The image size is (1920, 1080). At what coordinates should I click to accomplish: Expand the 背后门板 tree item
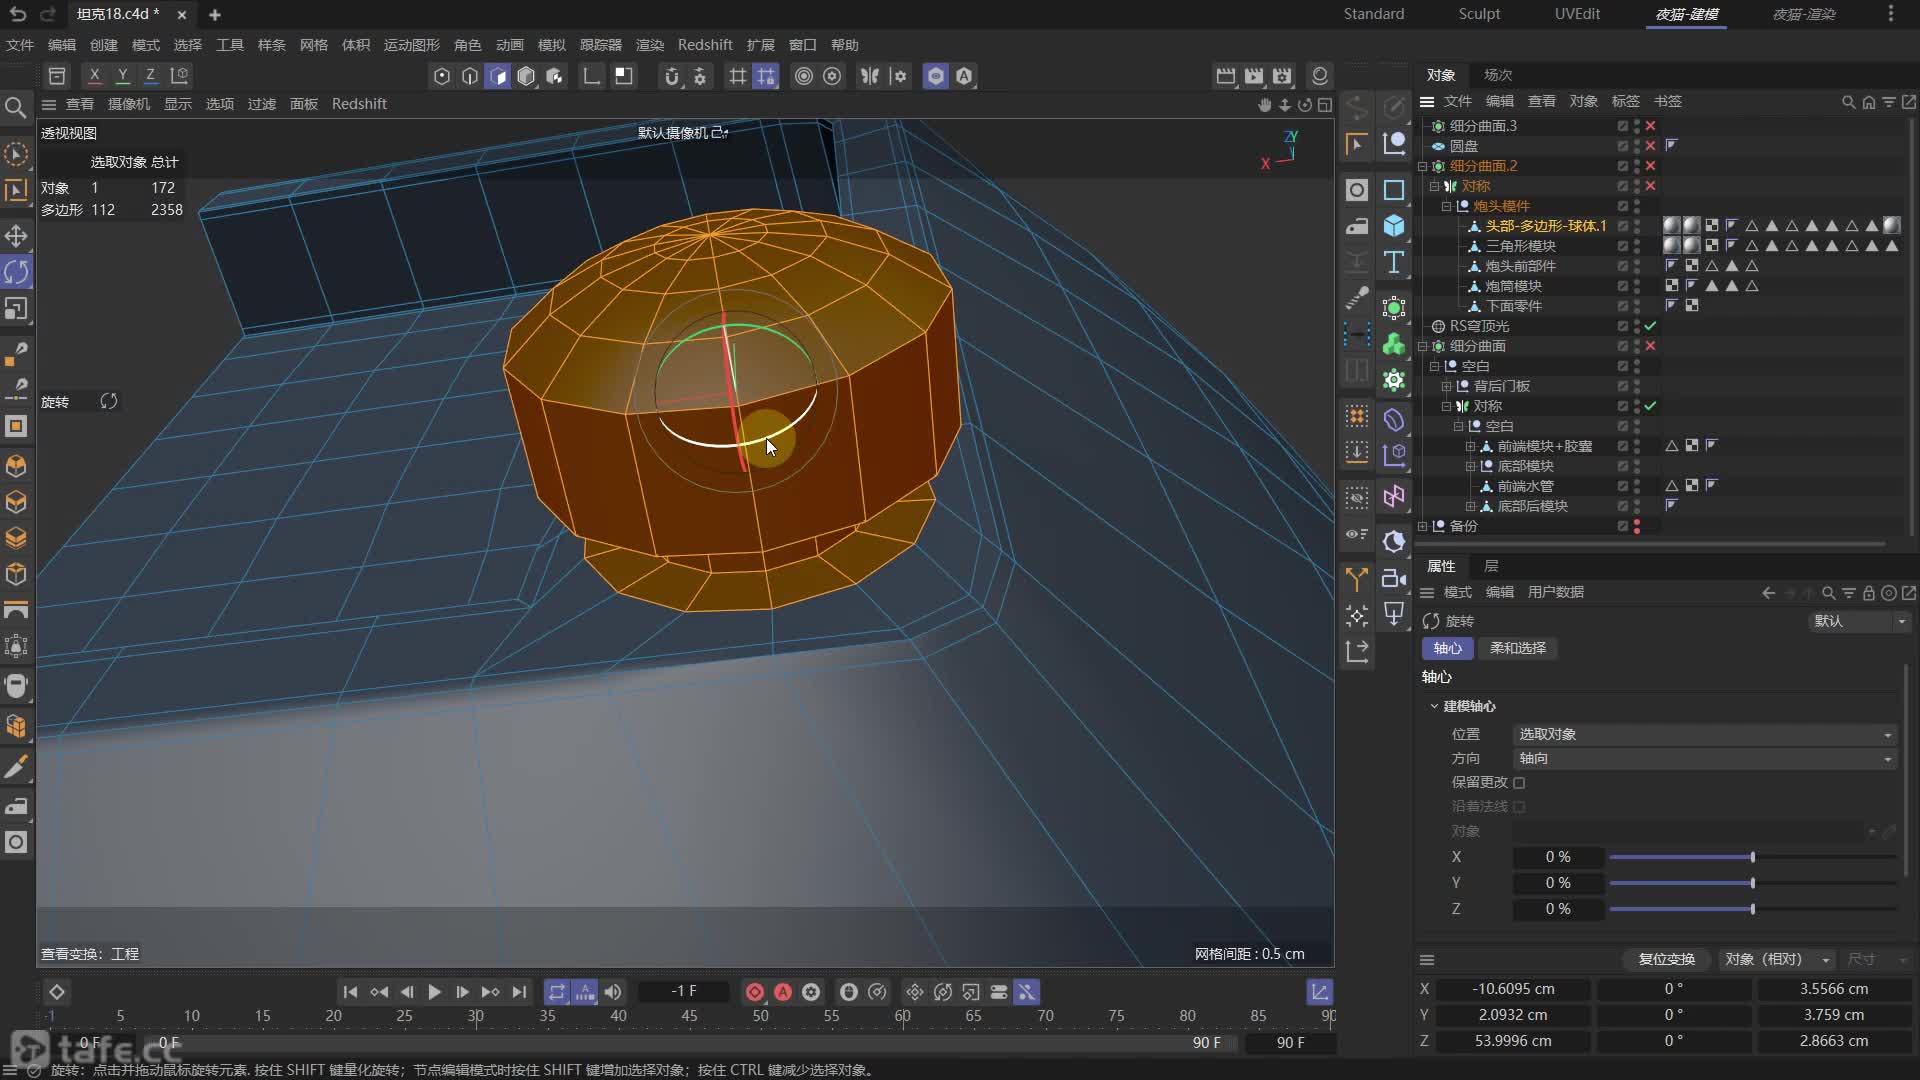[1446, 386]
